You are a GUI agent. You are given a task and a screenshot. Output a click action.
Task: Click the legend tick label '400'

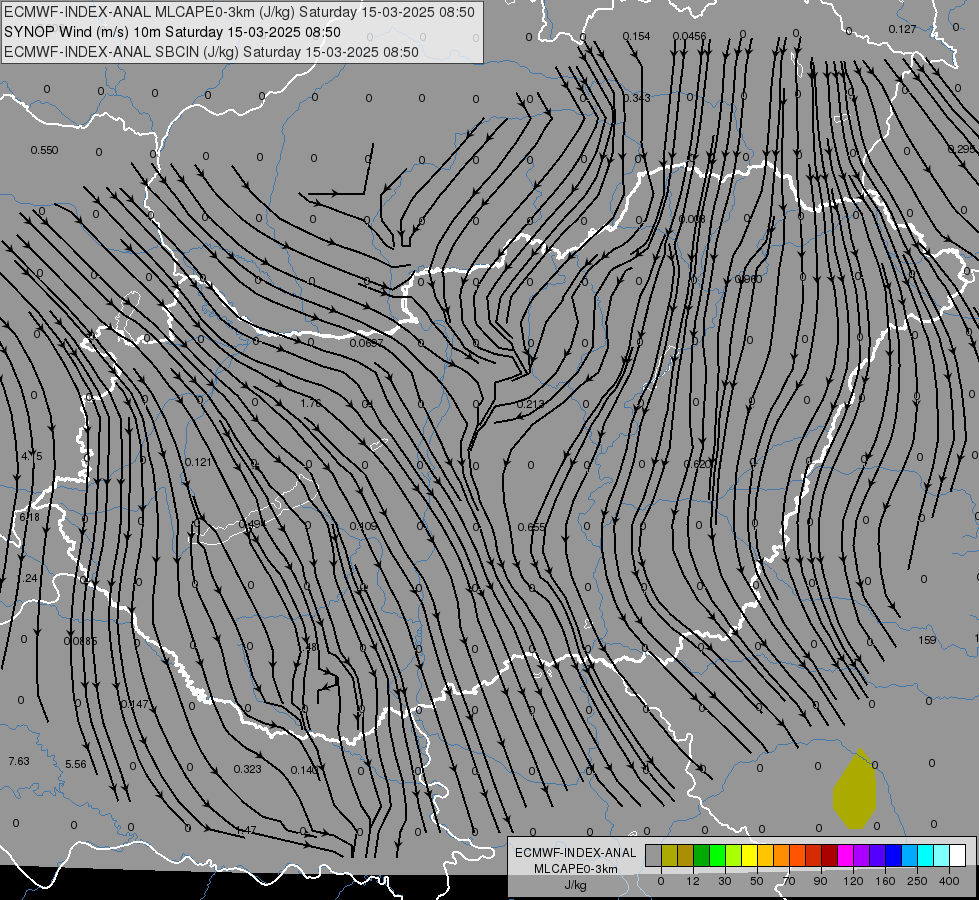[949, 881]
